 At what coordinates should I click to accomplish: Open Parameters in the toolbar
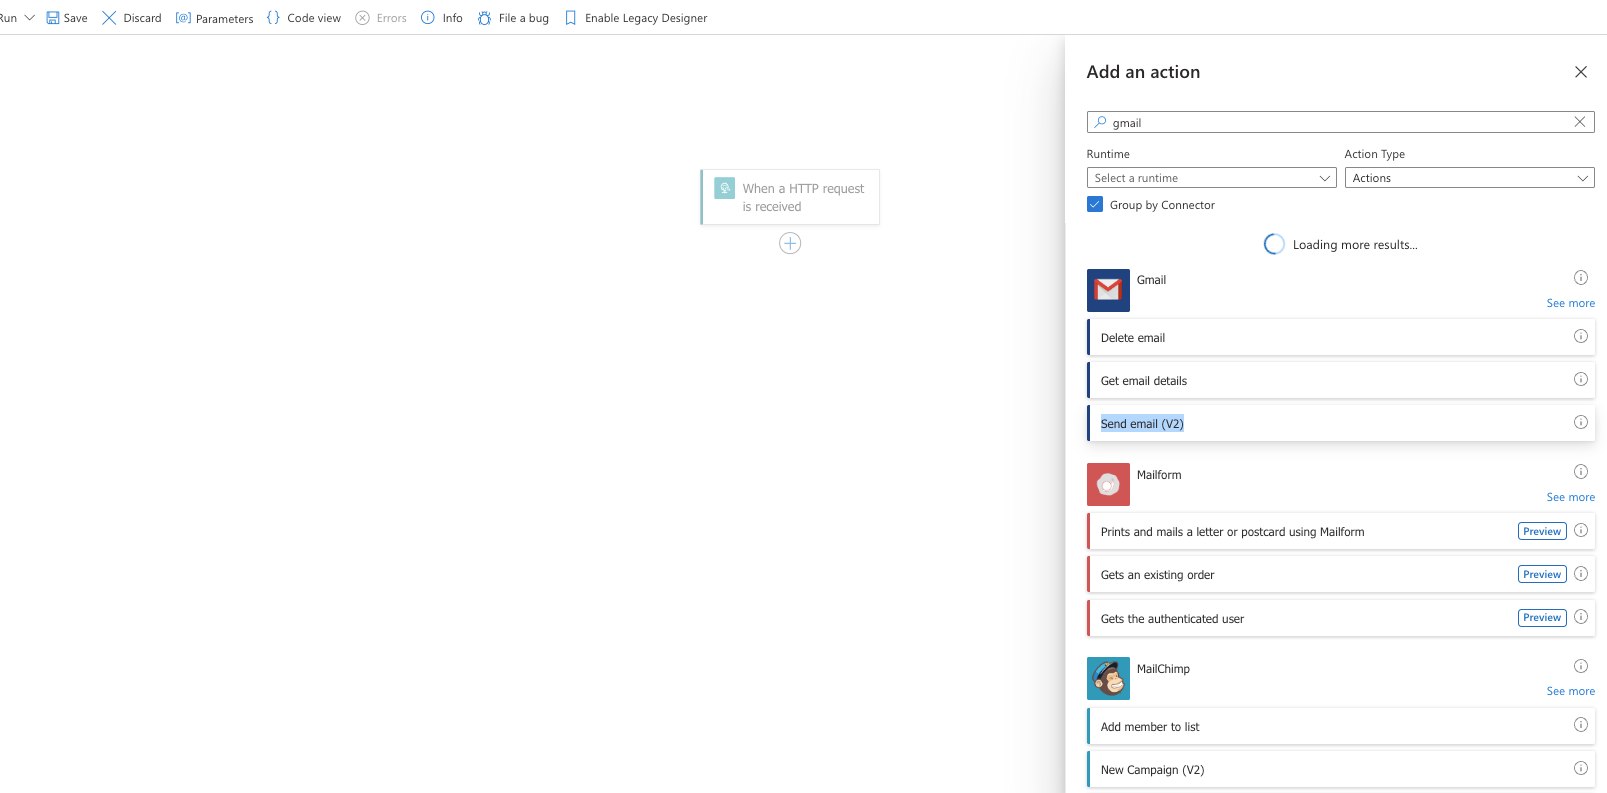pos(215,18)
